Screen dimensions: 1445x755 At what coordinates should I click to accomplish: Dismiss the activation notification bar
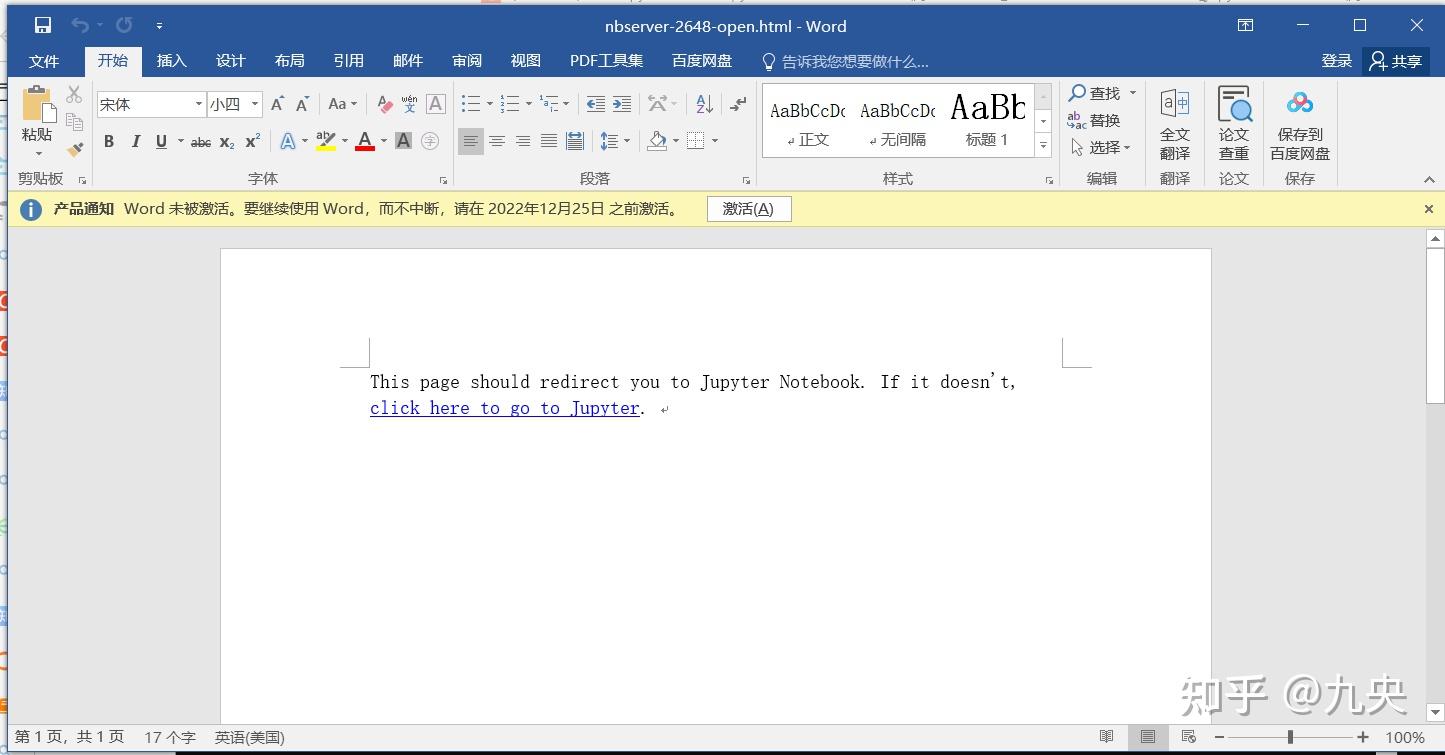tap(1429, 209)
